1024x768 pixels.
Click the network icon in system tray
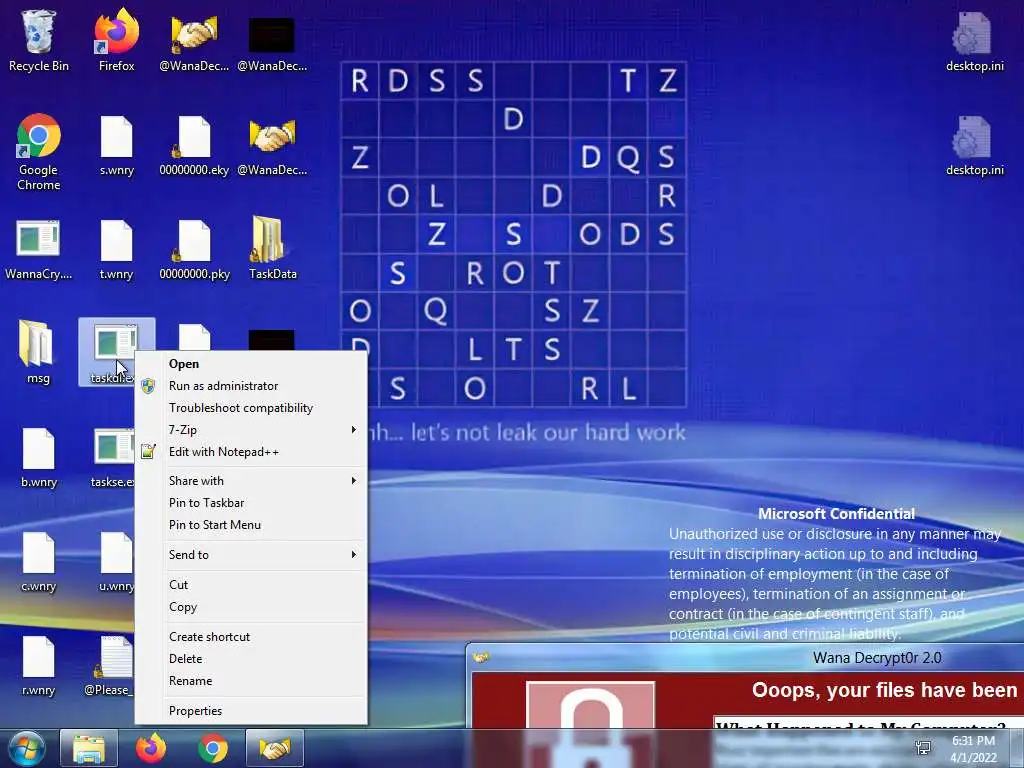click(x=923, y=748)
